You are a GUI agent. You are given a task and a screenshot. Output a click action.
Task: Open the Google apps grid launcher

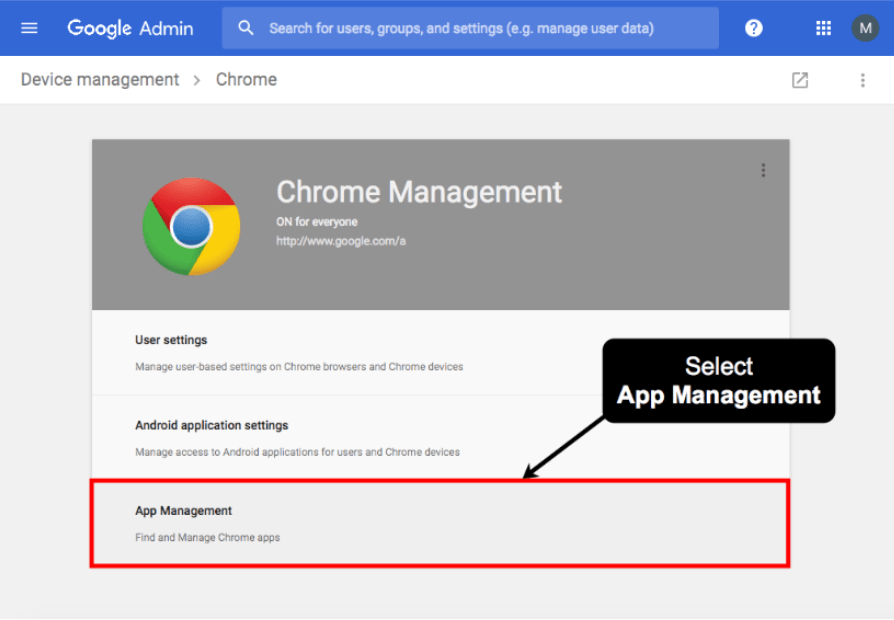pos(823,28)
